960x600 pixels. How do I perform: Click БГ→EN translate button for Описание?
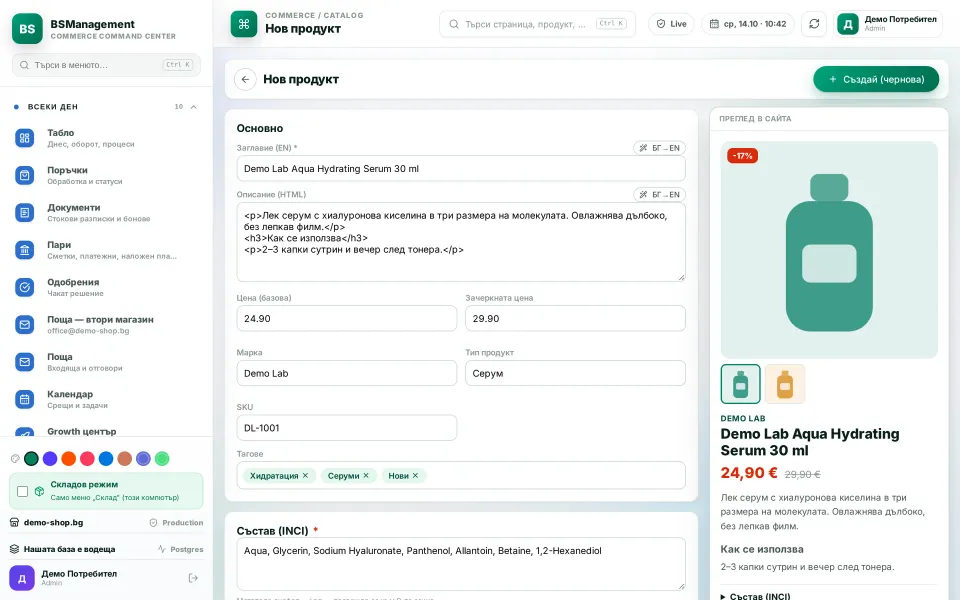(x=659, y=194)
